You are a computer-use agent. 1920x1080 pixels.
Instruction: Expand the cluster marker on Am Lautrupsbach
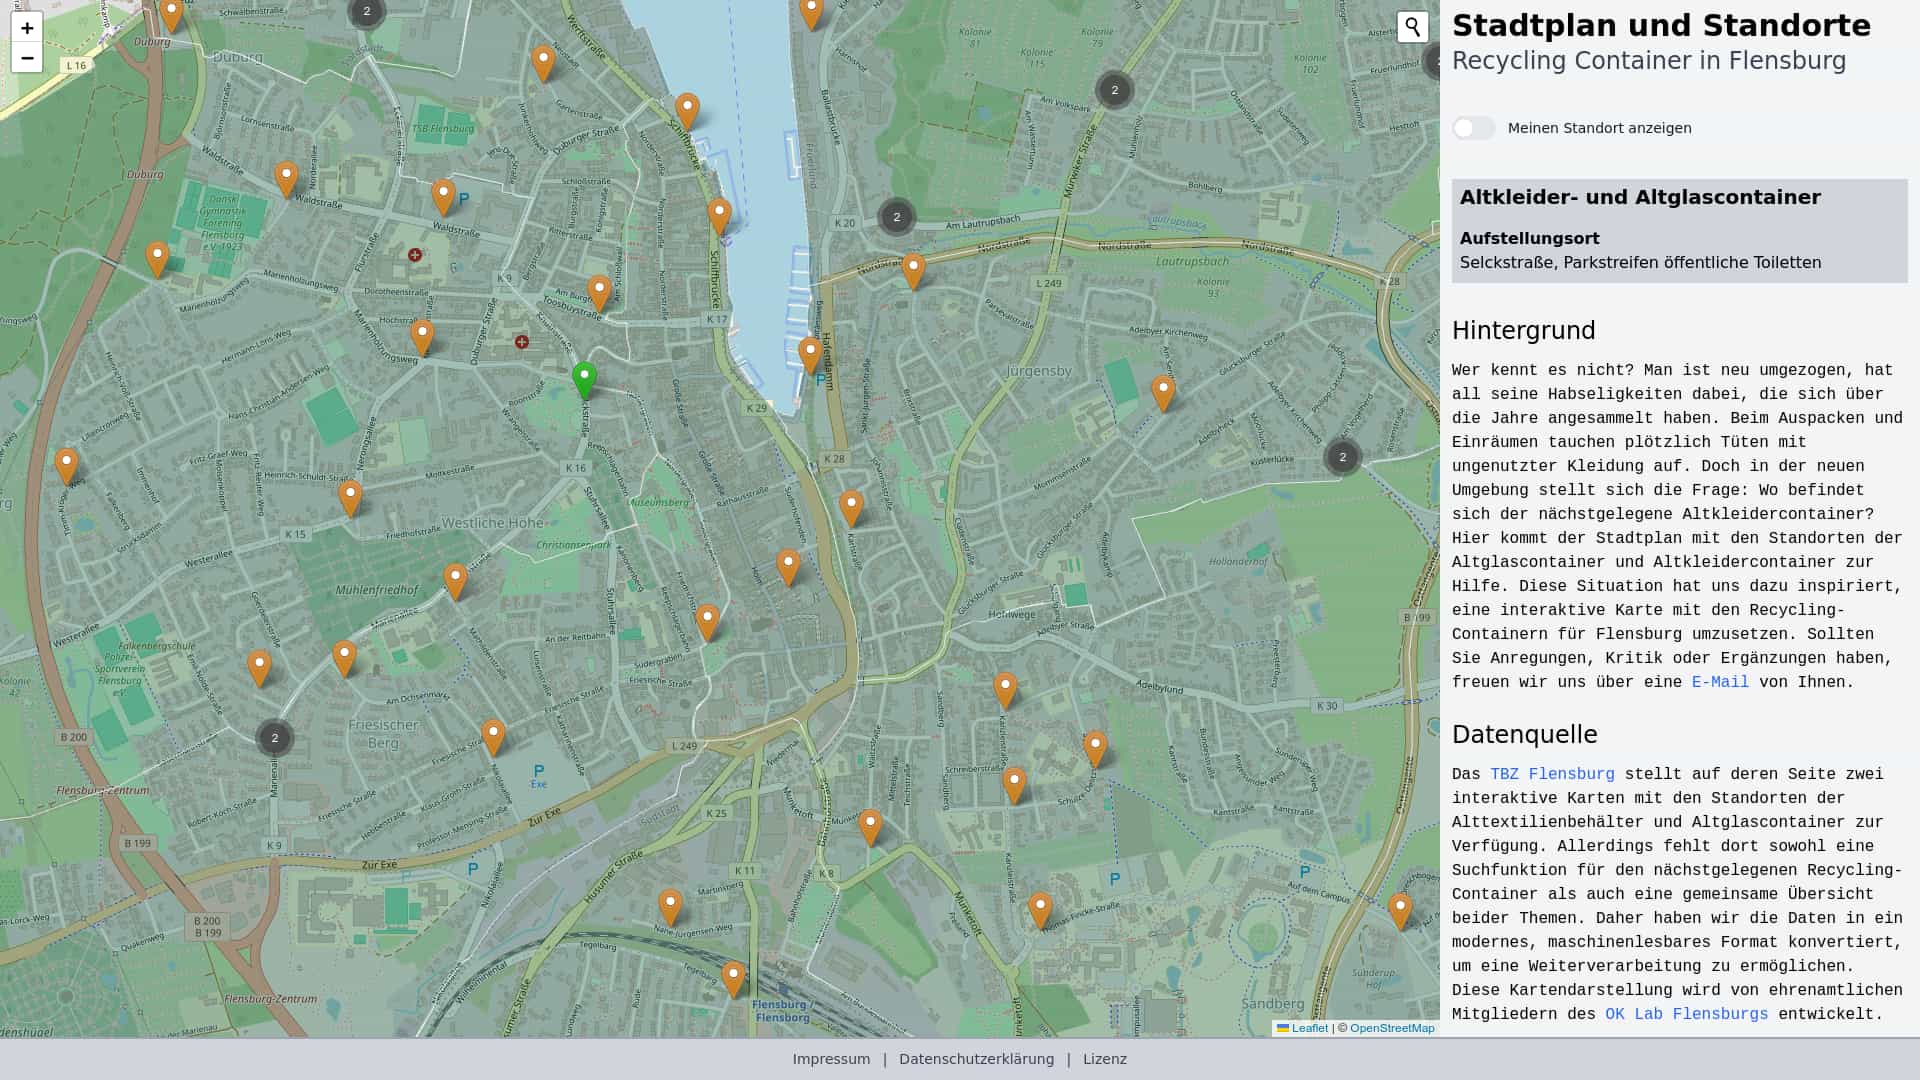(x=896, y=217)
